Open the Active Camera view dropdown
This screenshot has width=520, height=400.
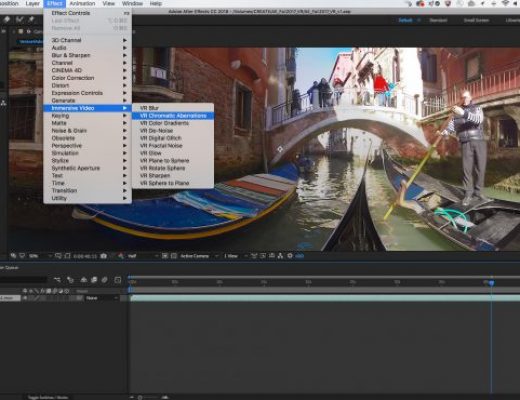199,256
